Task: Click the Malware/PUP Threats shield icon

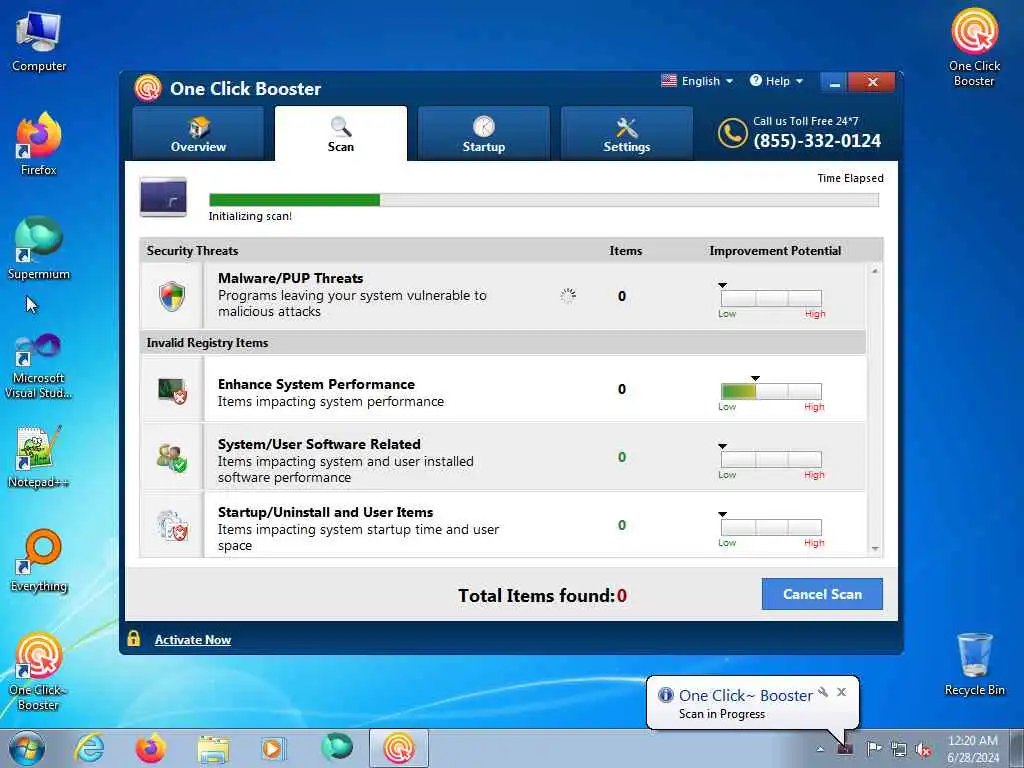Action: point(172,296)
